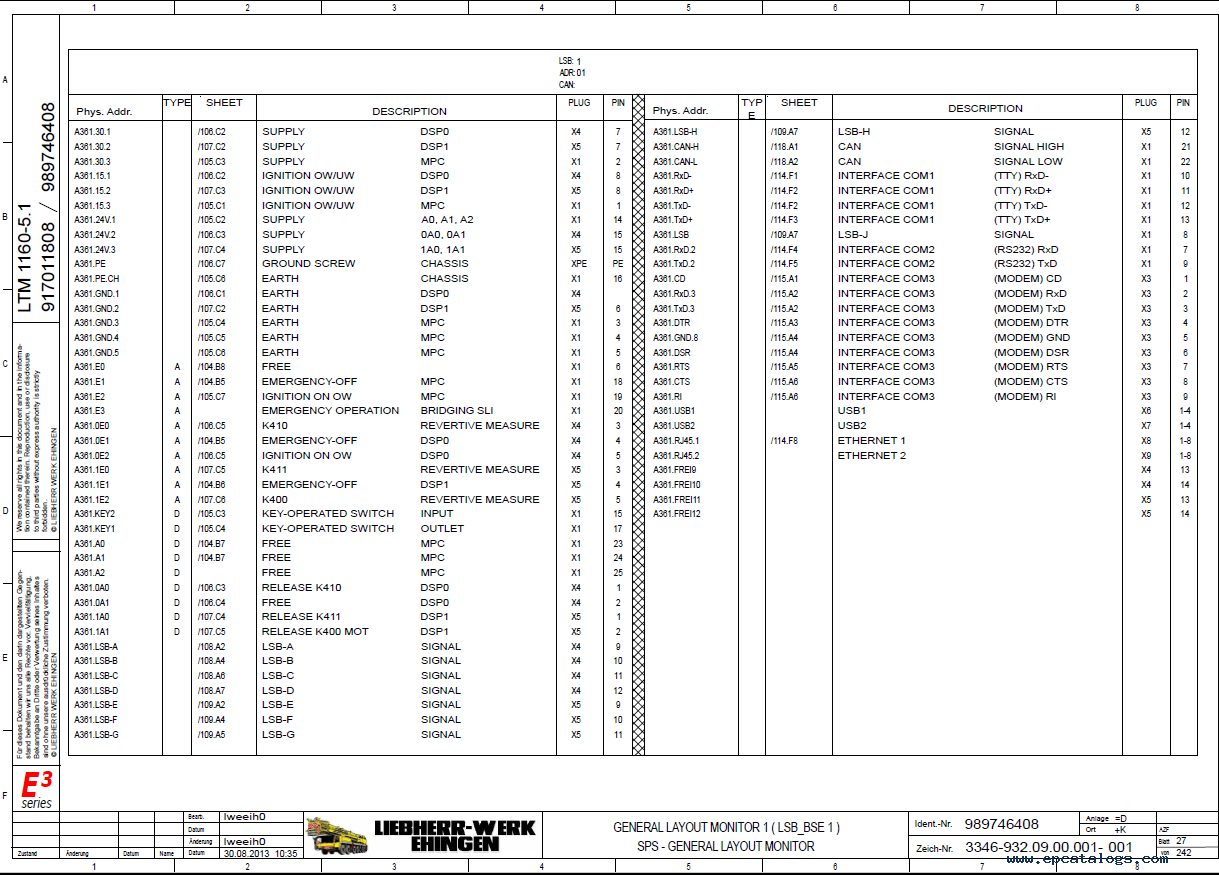Click the E3 series logo

[37, 790]
